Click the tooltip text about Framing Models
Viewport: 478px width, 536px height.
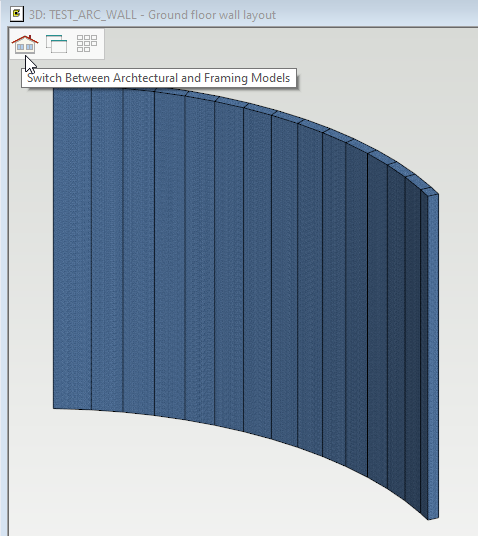(158, 78)
